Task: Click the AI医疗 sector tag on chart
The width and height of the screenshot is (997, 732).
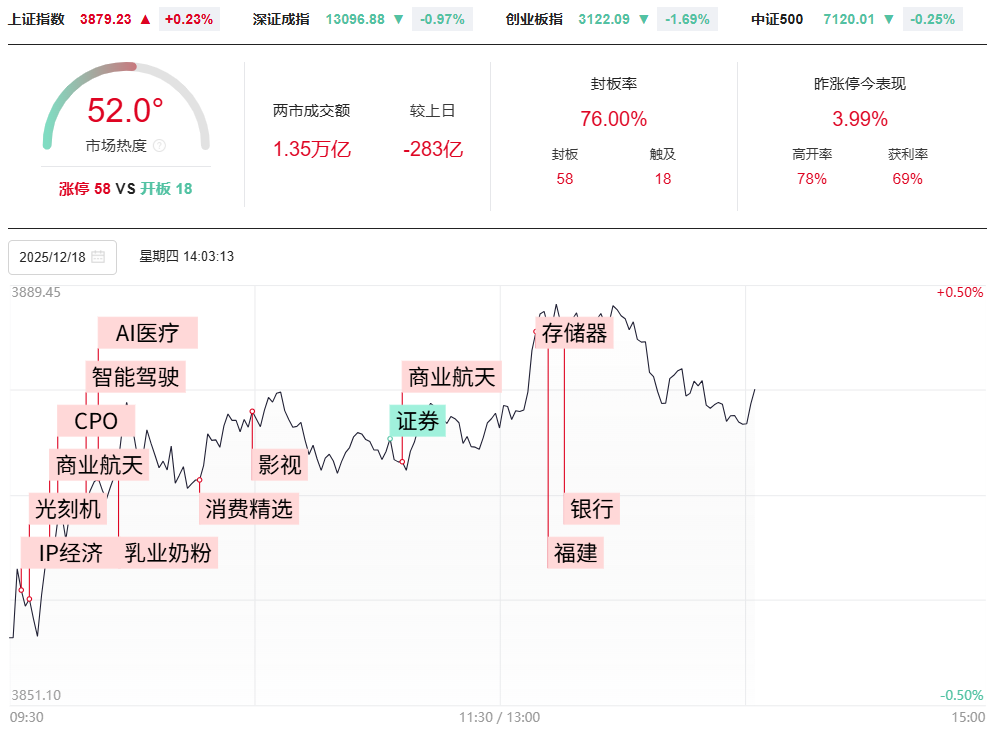Action: (x=147, y=333)
